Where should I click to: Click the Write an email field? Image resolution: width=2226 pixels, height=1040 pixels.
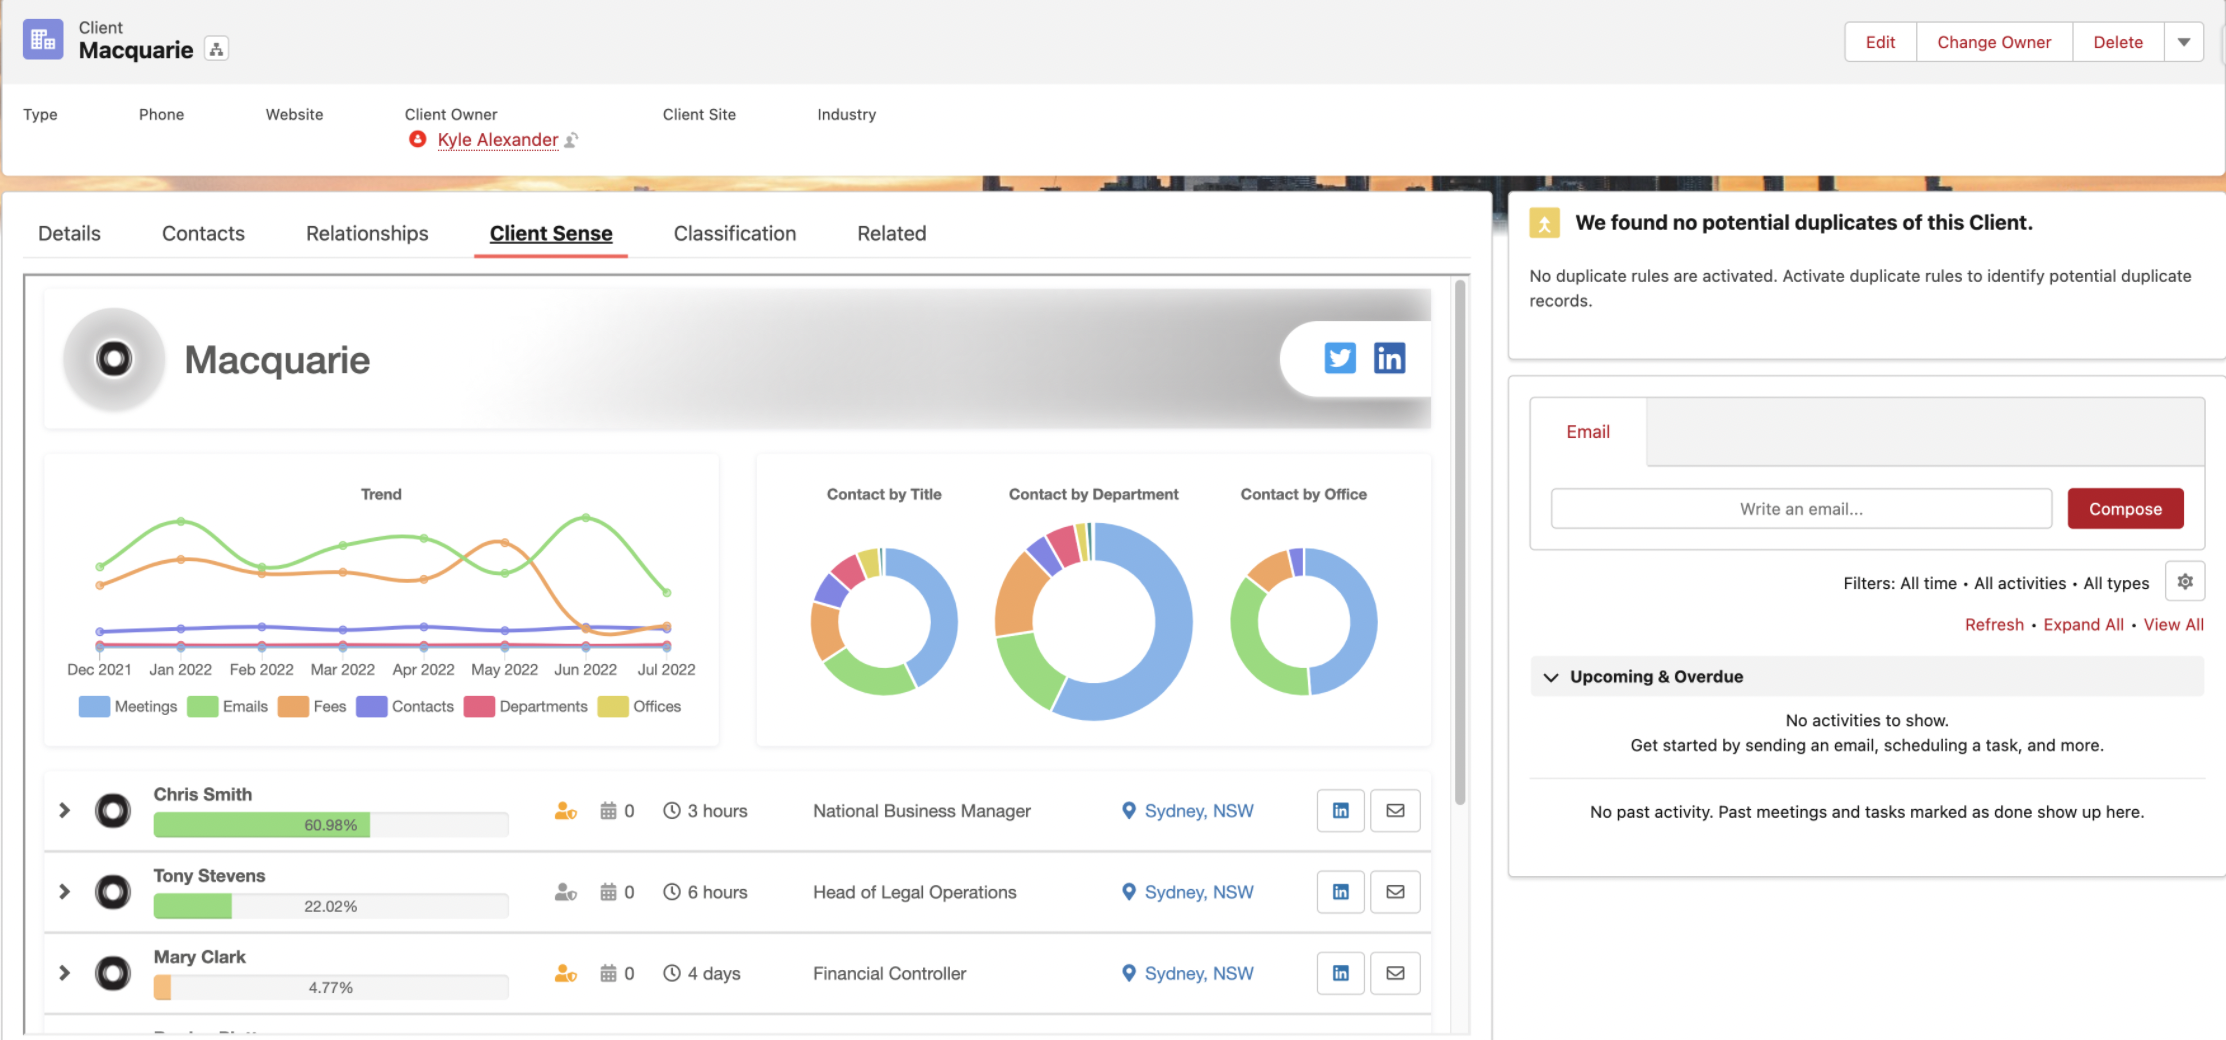[x=1801, y=509]
